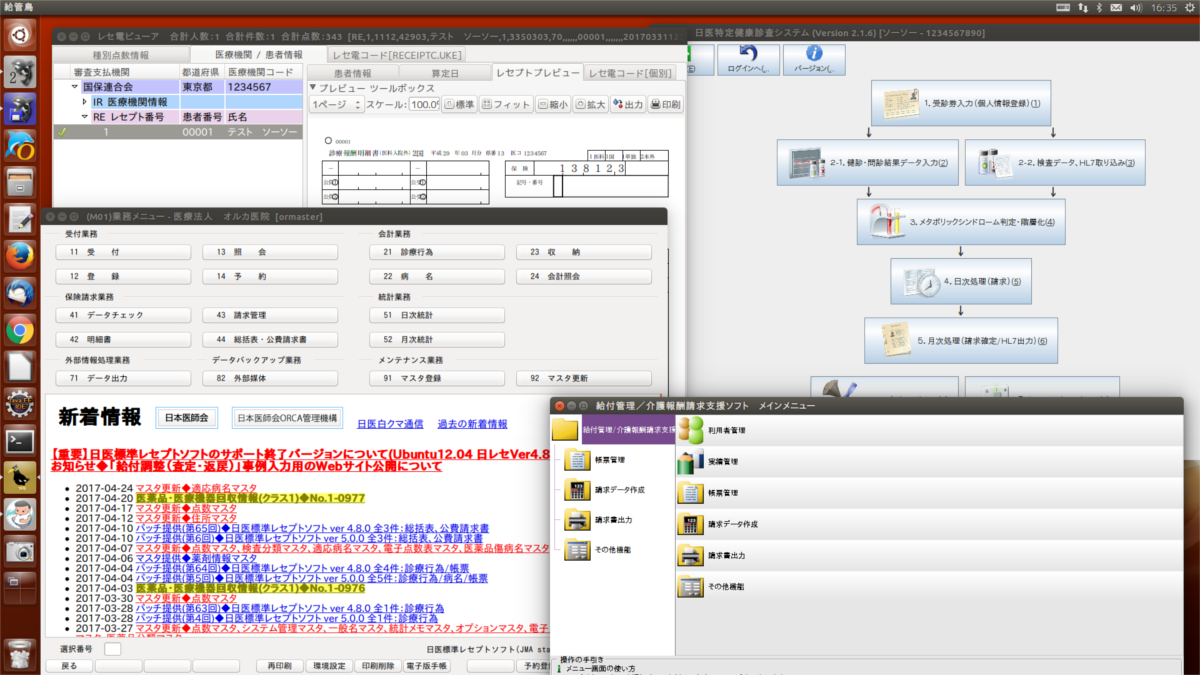Collapse 国保連合会 tree node
Screen dimensions: 1200x675
74,88
